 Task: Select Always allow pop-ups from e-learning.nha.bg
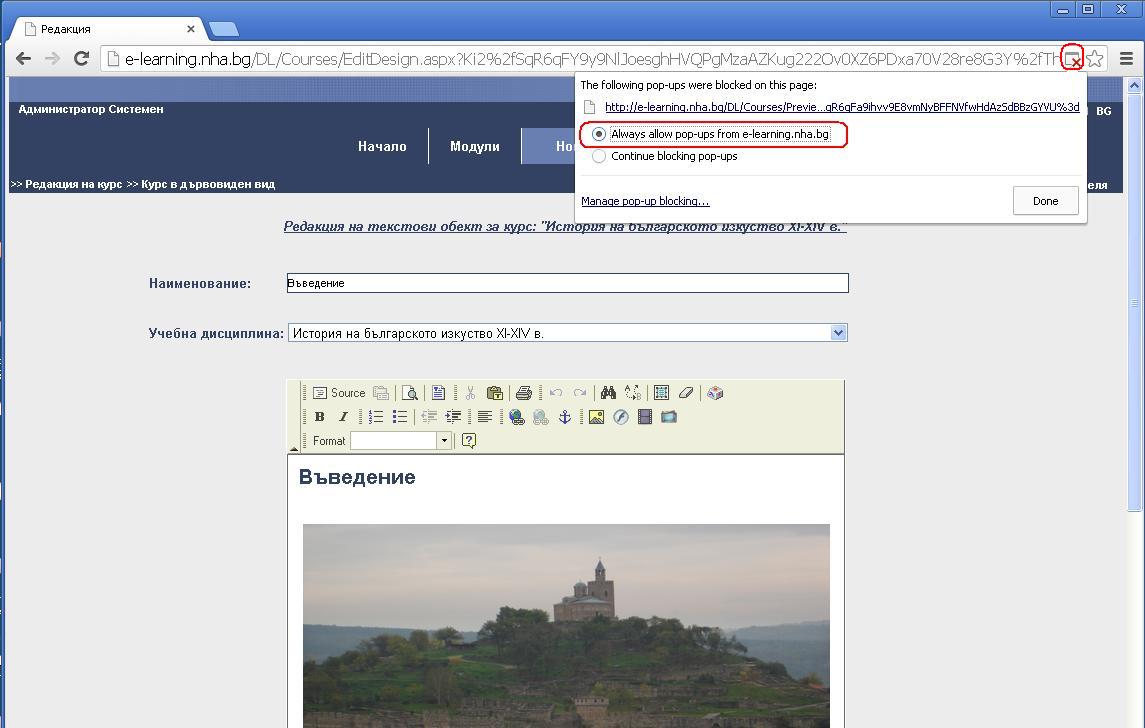(599, 134)
